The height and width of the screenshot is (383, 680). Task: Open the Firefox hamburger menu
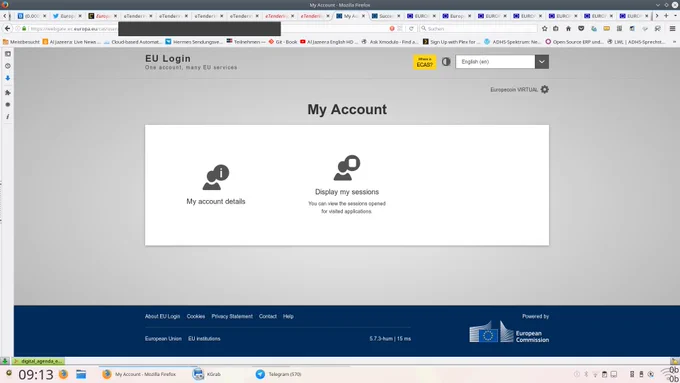(x=673, y=29)
